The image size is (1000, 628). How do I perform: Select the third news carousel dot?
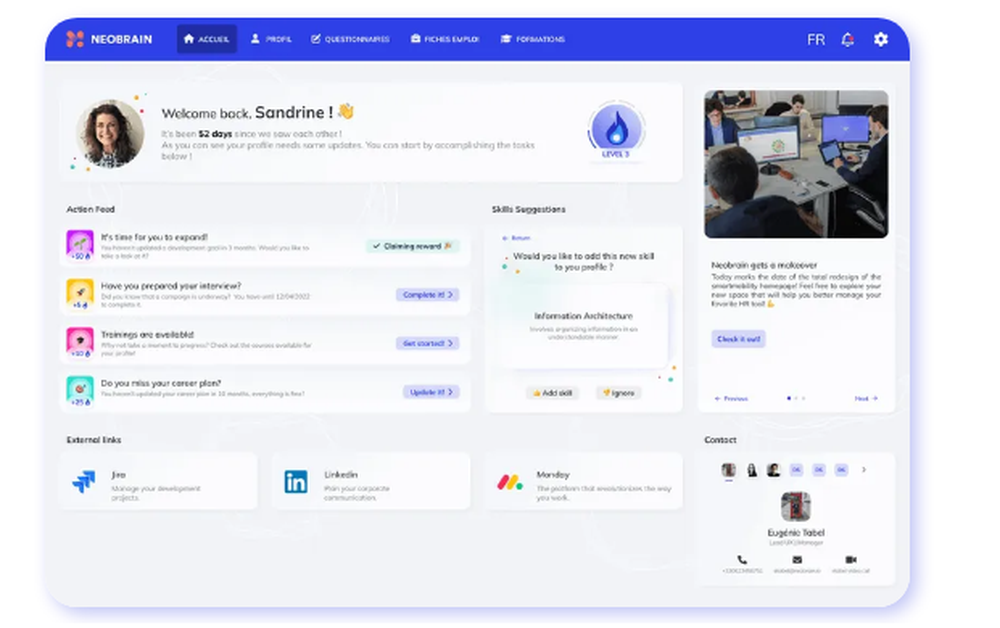coord(803,398)
